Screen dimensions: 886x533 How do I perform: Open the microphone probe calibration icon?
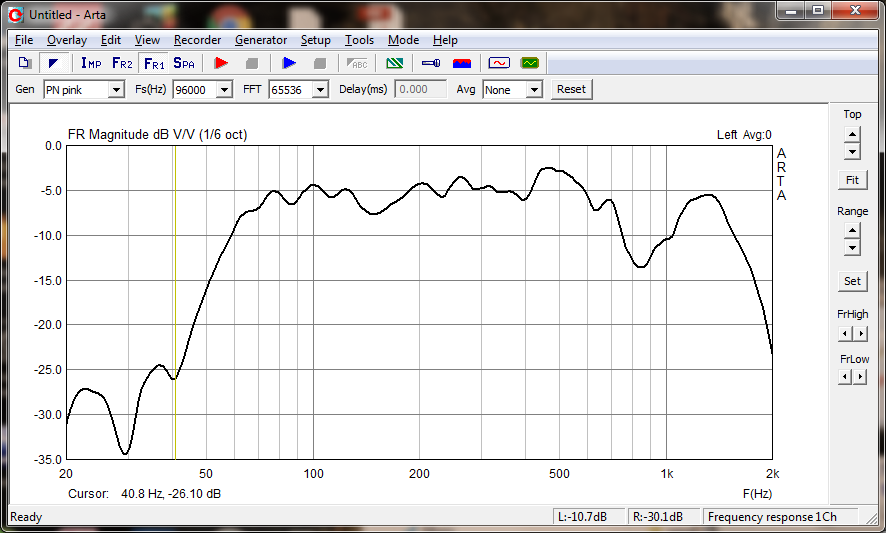click(431, 63)
